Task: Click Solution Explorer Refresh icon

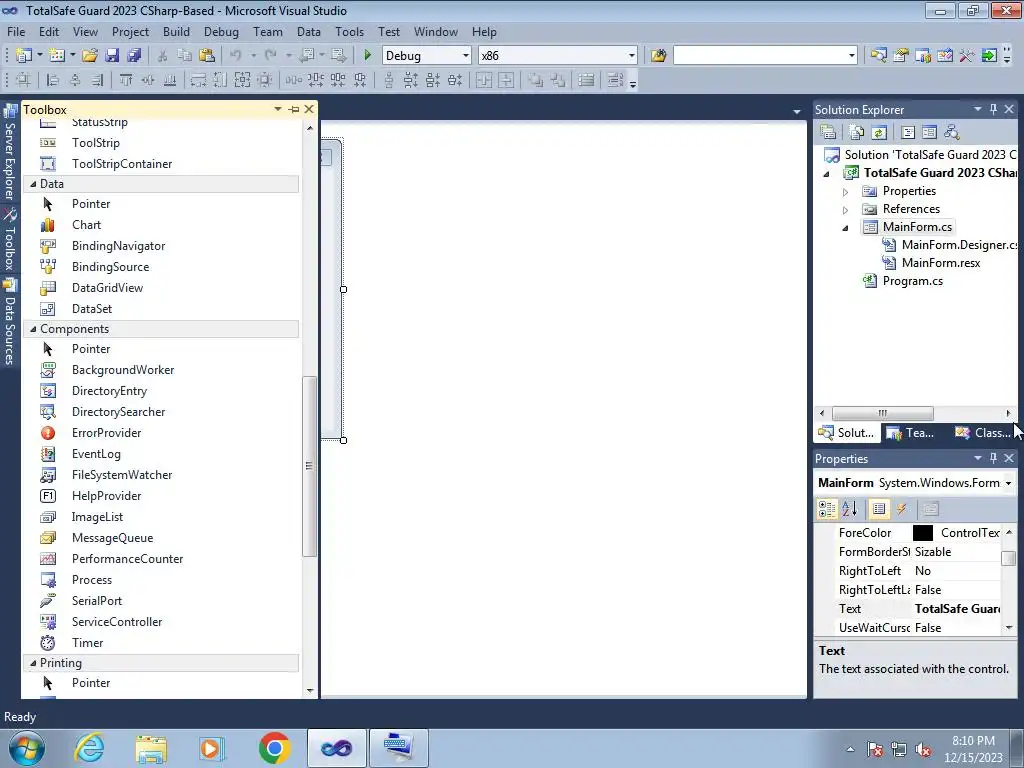Action: coord(879,132)
